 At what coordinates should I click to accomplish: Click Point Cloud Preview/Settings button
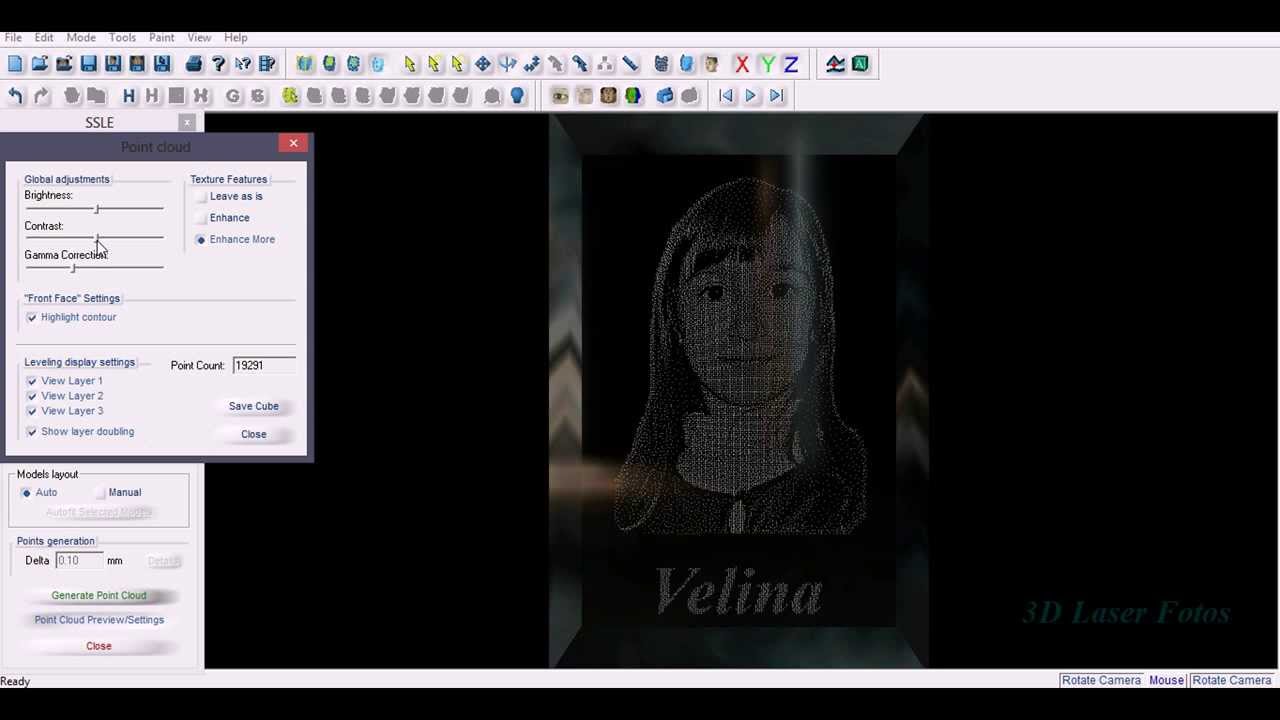[99, 620]
